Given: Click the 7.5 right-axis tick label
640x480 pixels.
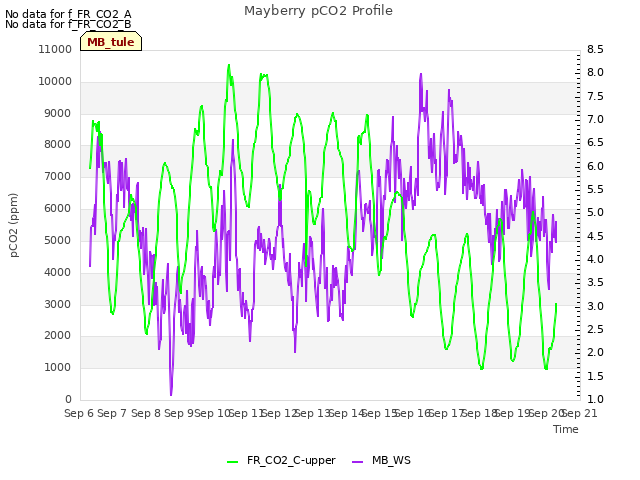Looking at the screenshot, I should point(595,96).
